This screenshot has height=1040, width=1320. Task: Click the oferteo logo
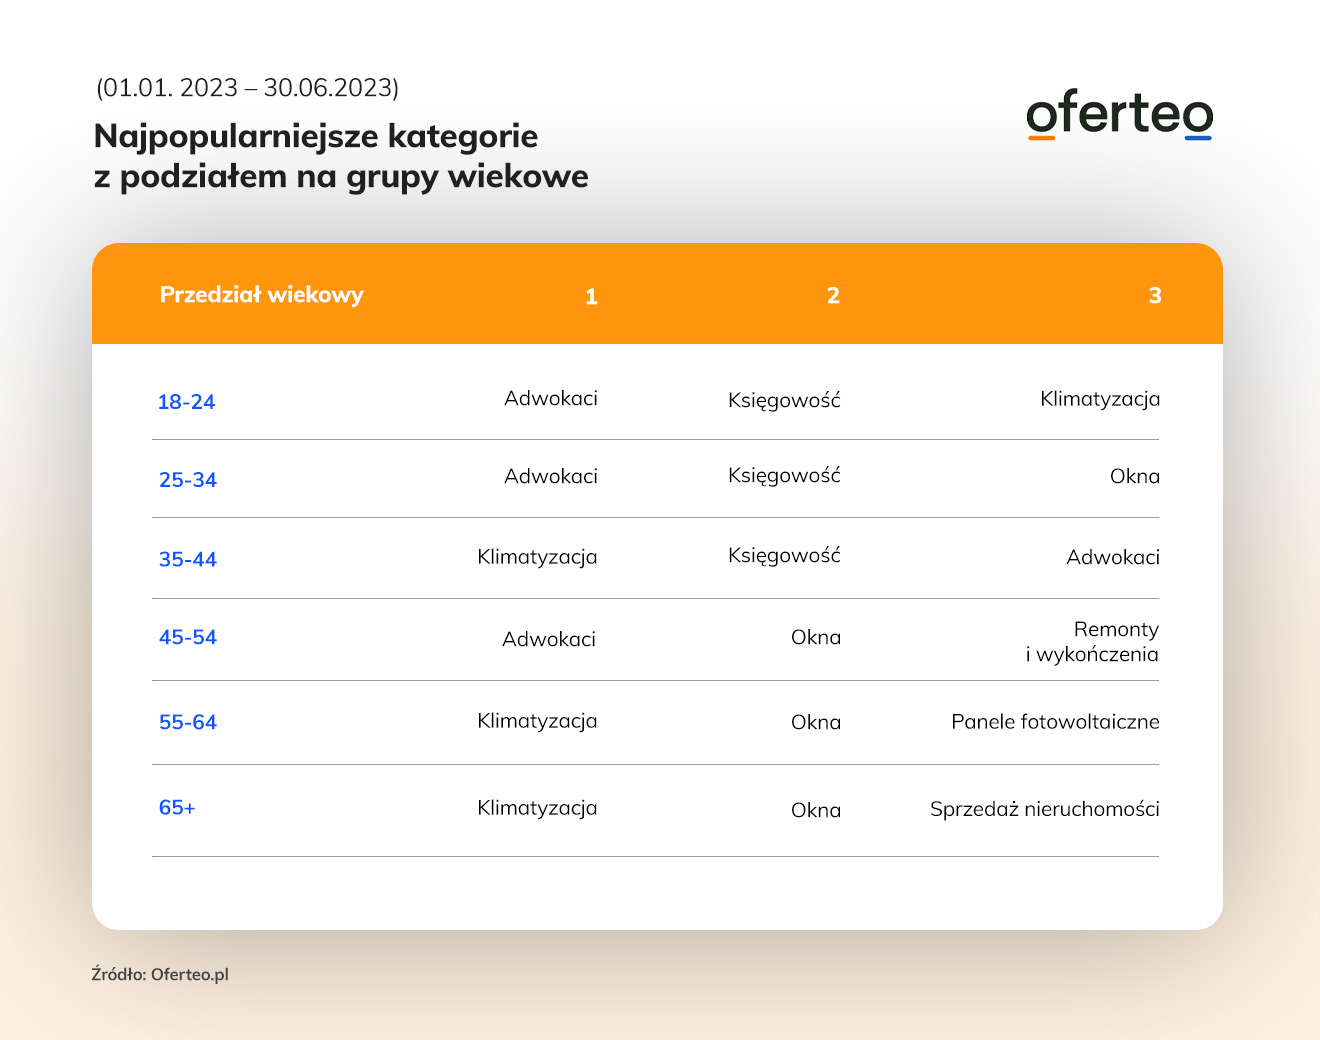coord(1119,117)
